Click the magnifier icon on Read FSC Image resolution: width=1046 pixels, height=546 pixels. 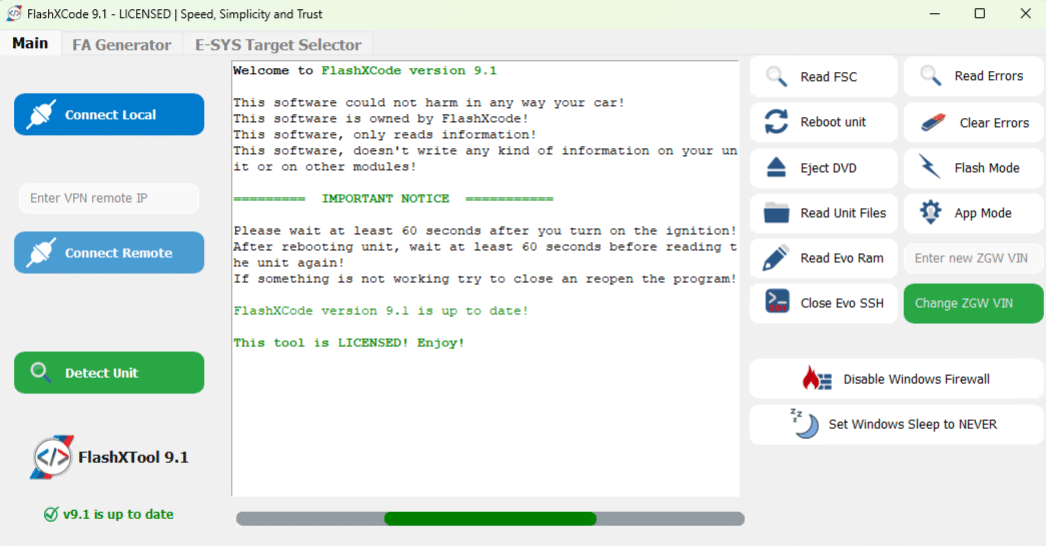[776, 77]
